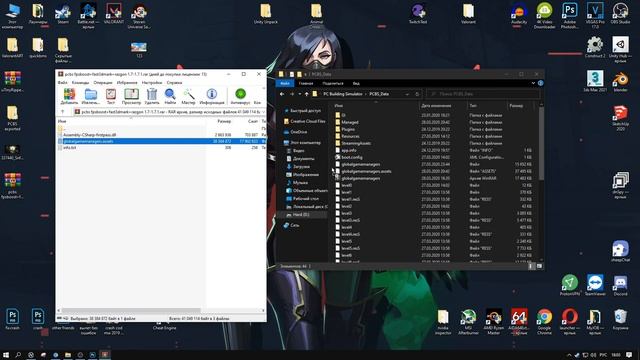Select the Корзина (Recycle Bin) desktop icon
The width and height of the screenshot is (640, 360).
pos(620,319)
